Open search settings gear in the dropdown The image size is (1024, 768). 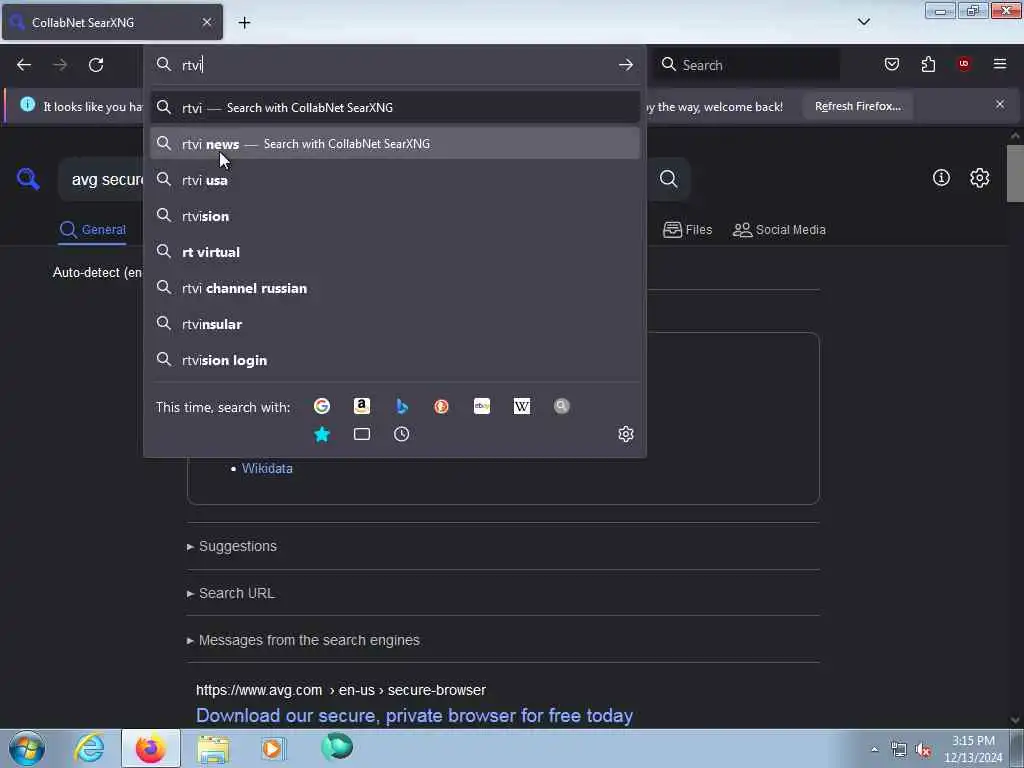click(626, 434)
